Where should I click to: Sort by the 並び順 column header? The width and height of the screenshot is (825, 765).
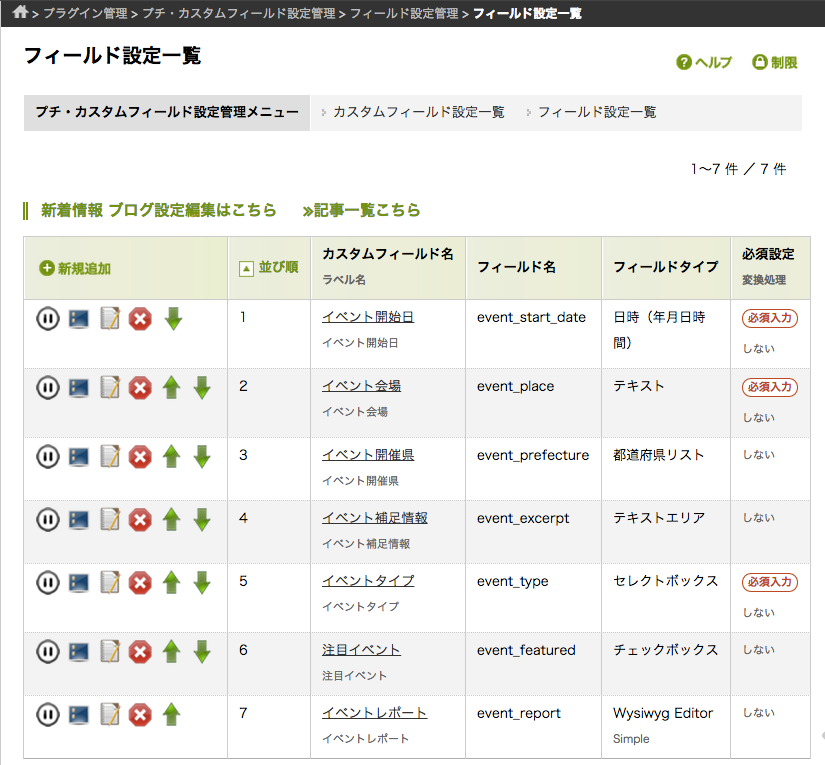(x=269, y=267)
